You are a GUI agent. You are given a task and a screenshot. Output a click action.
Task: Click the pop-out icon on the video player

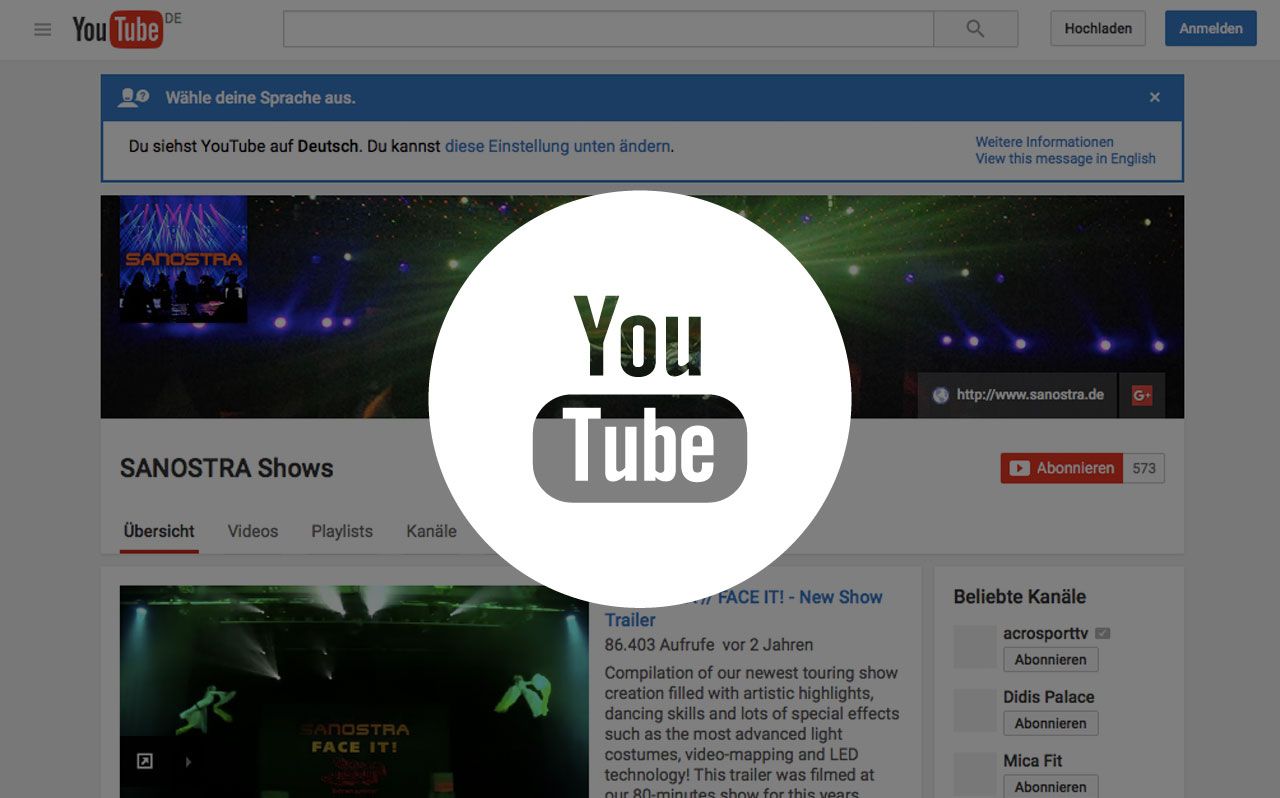(x=144, y=762)
